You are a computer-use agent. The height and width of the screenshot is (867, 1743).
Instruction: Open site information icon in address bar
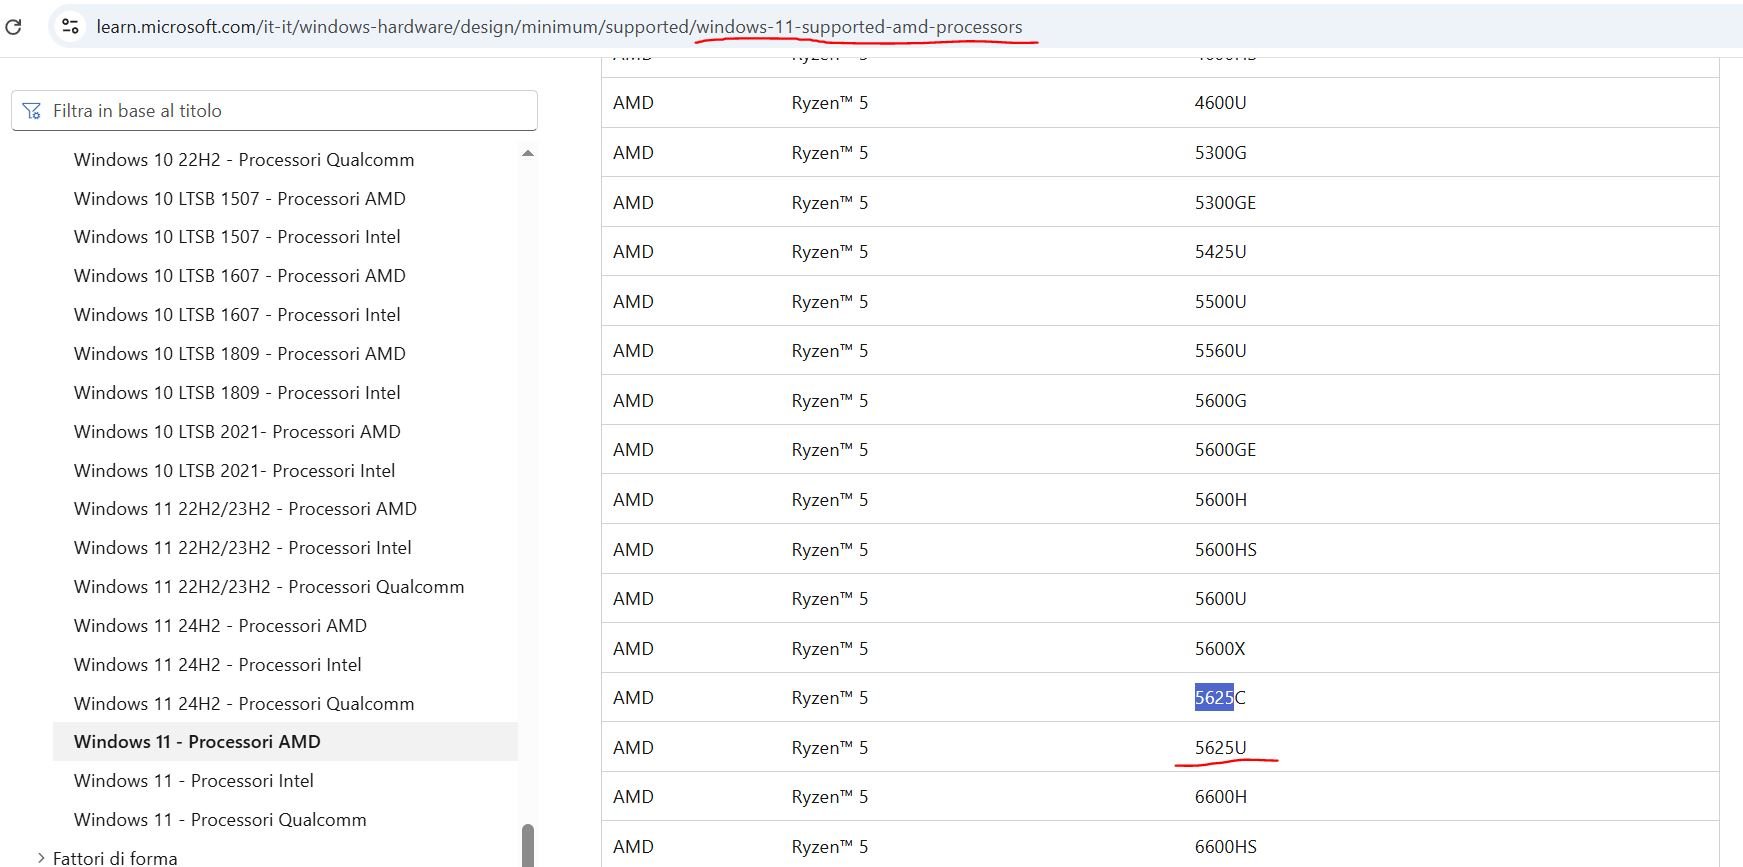click(70, 27)
